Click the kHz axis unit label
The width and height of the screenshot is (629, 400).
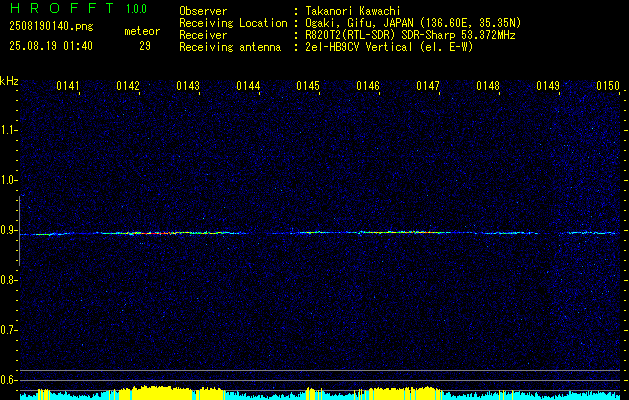point(9,81)
